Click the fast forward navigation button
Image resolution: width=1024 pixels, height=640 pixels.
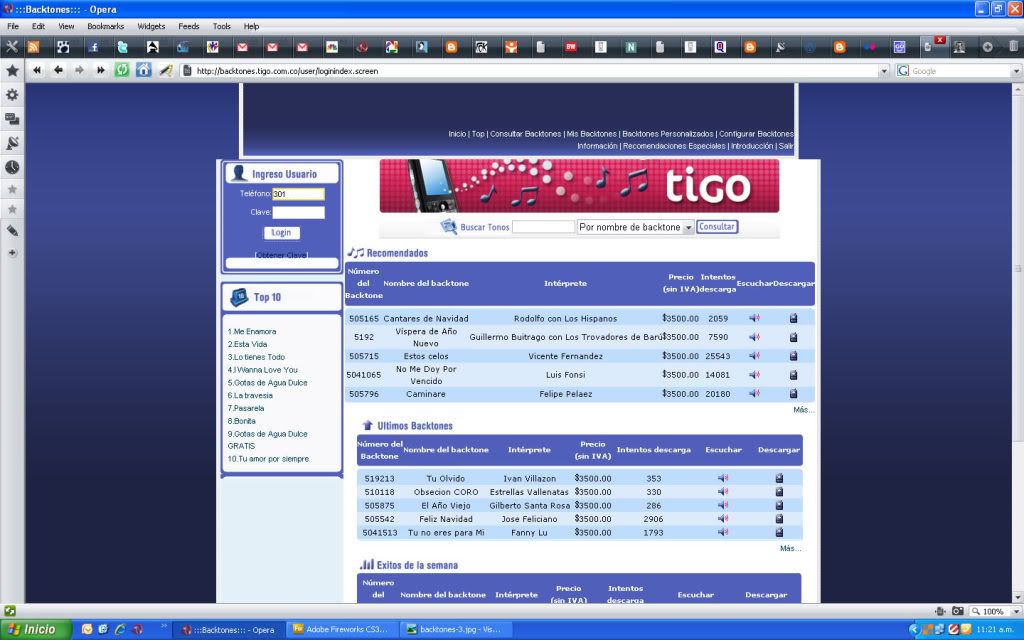point(101,70)
